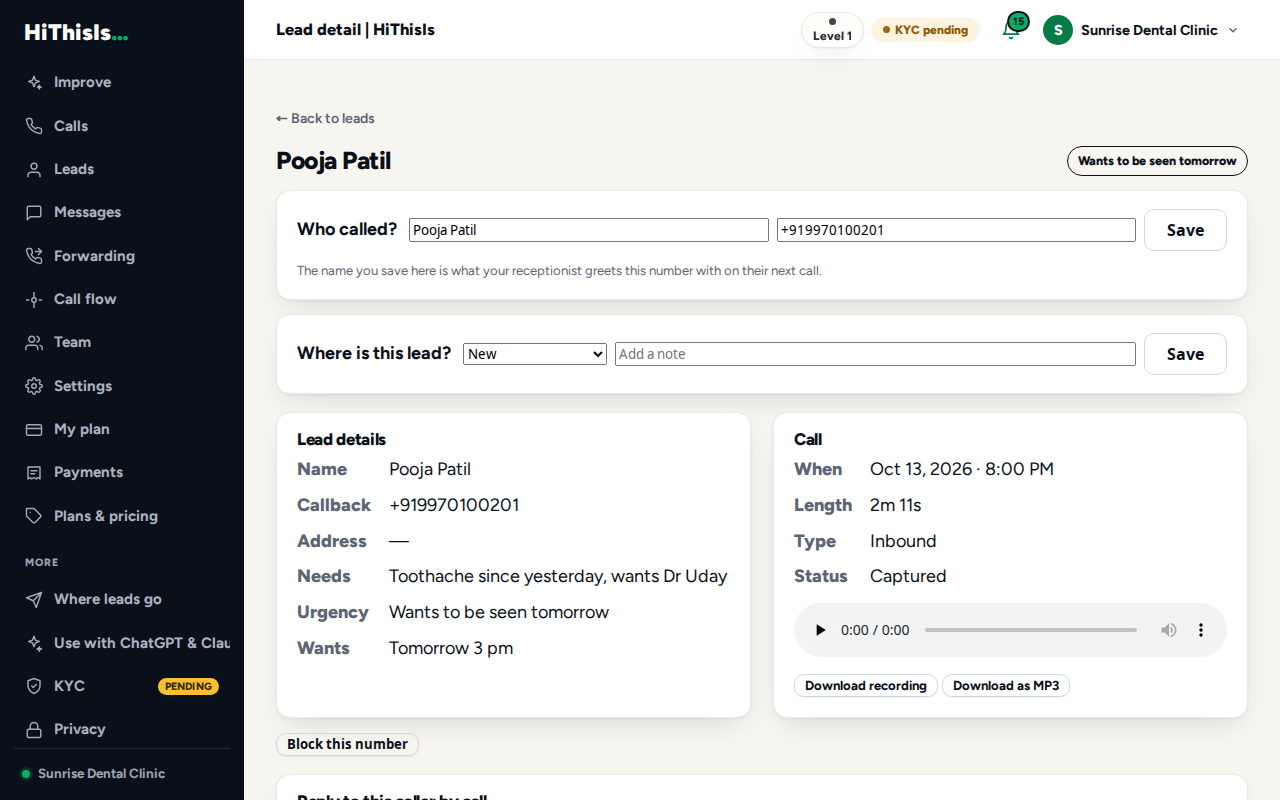Click the Leads person icon
This screenshot has height=800, width=1280.
coord(34,169)
